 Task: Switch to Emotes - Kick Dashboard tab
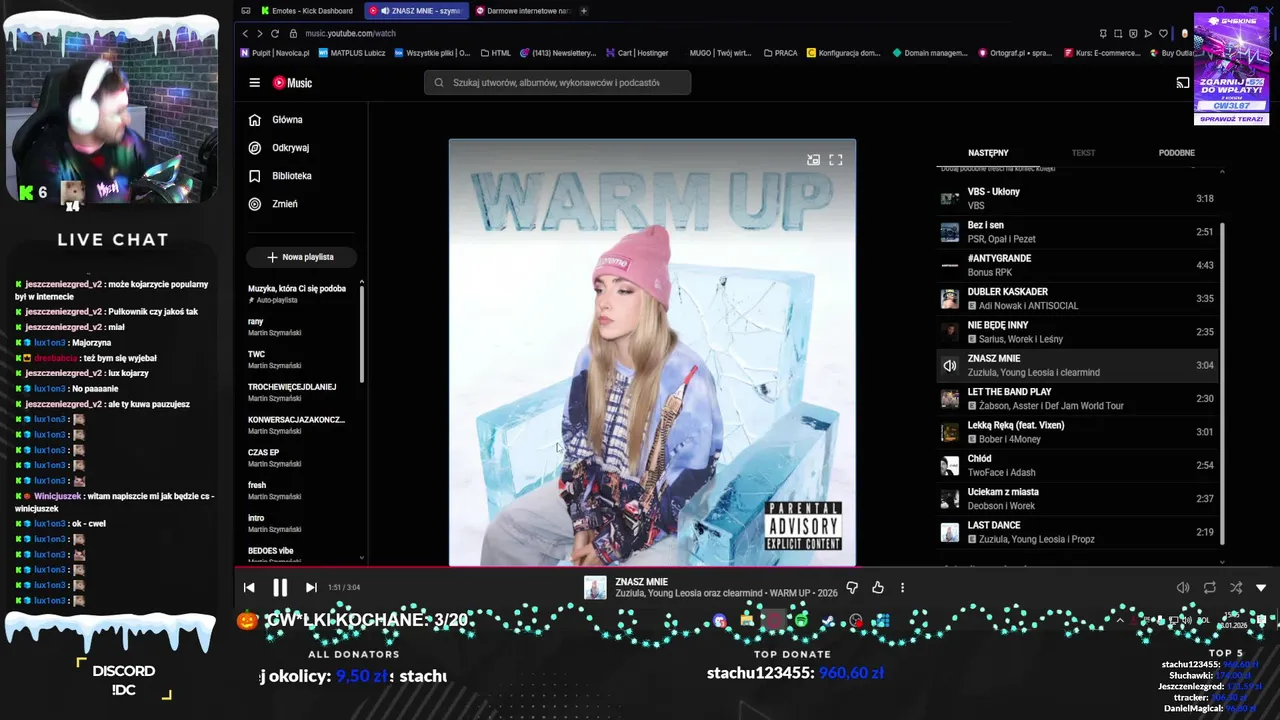point(307,11)
